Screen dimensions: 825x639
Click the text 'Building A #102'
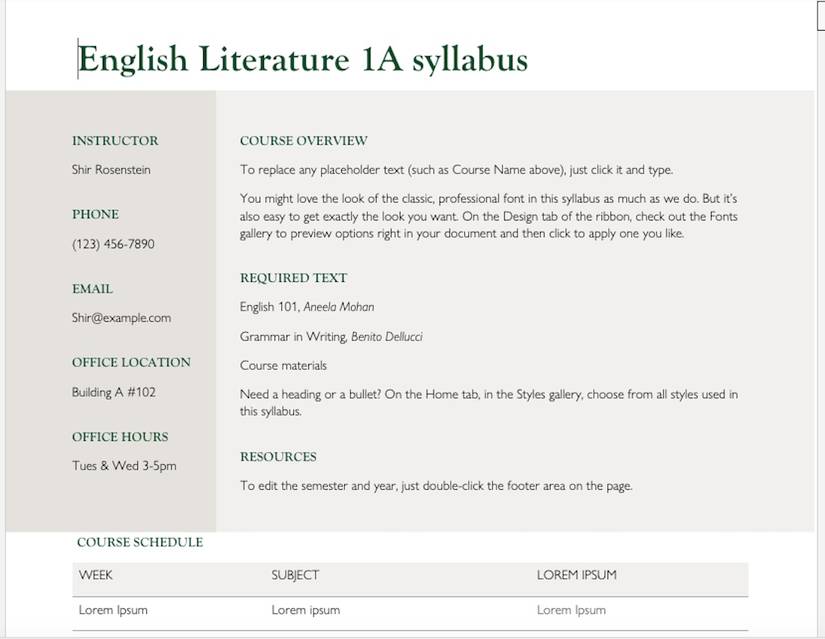click(x=114, y=392)
